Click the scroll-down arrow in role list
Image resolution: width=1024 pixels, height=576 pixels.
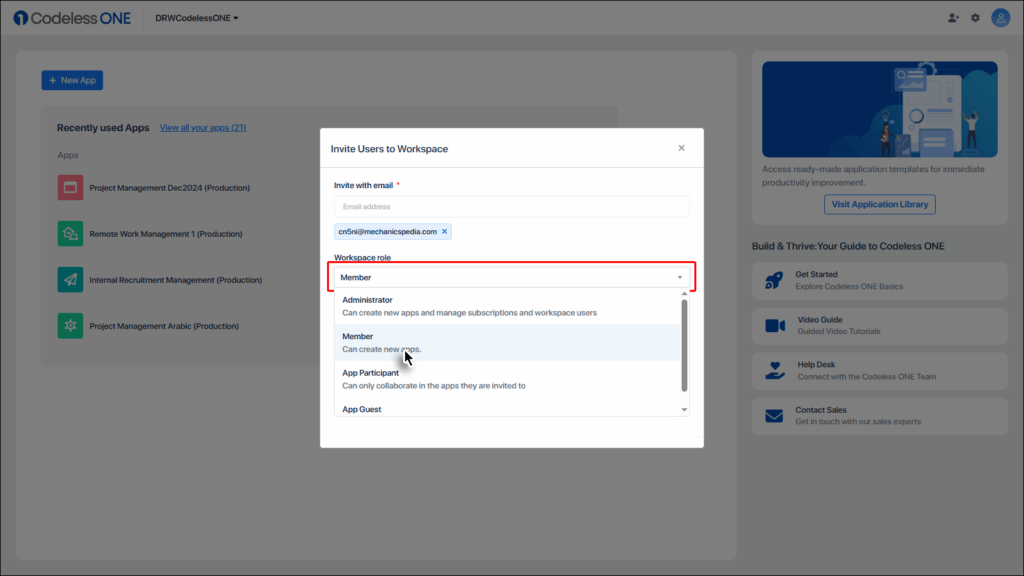(x=684, y=410)
